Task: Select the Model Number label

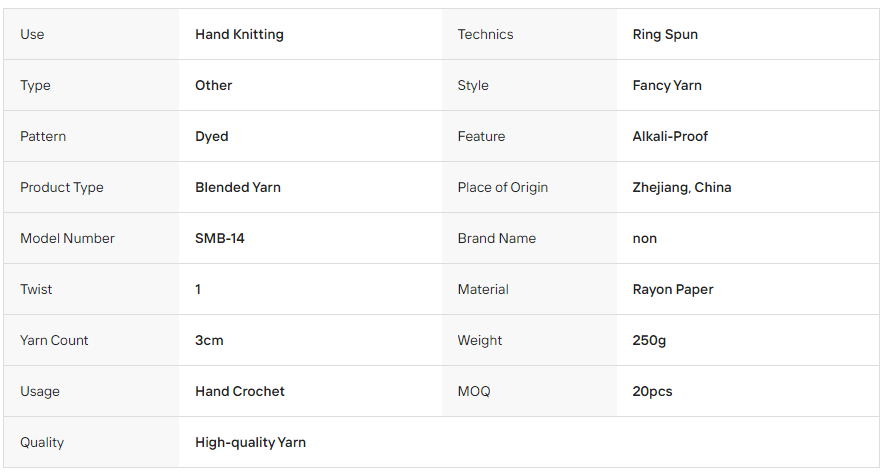Action: tap(67, 238)
